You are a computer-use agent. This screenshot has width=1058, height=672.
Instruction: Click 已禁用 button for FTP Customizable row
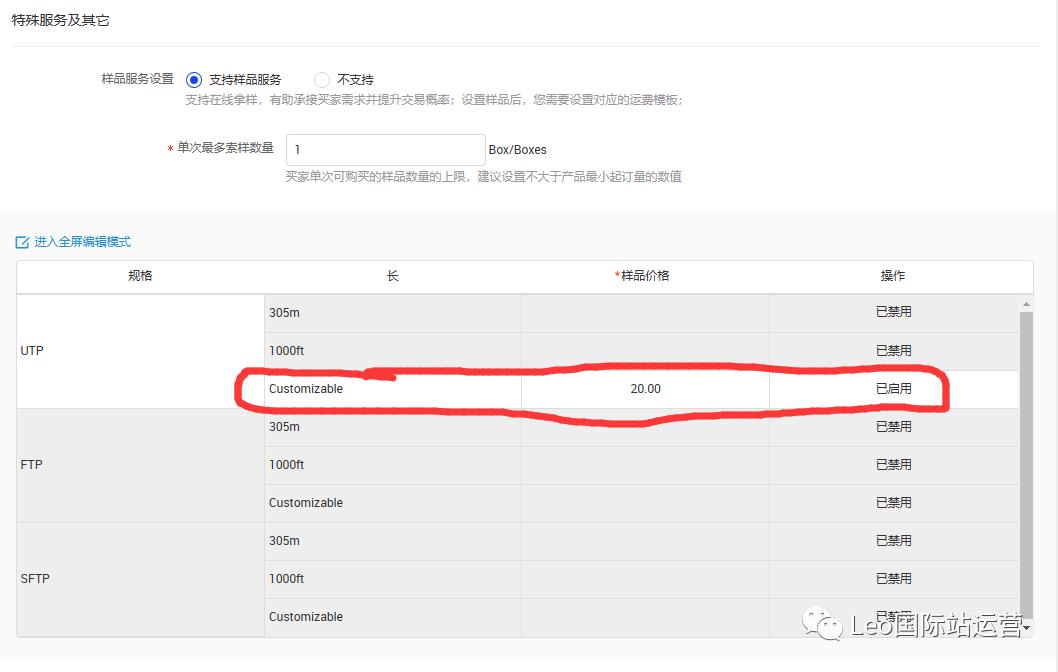click(894, 503)
